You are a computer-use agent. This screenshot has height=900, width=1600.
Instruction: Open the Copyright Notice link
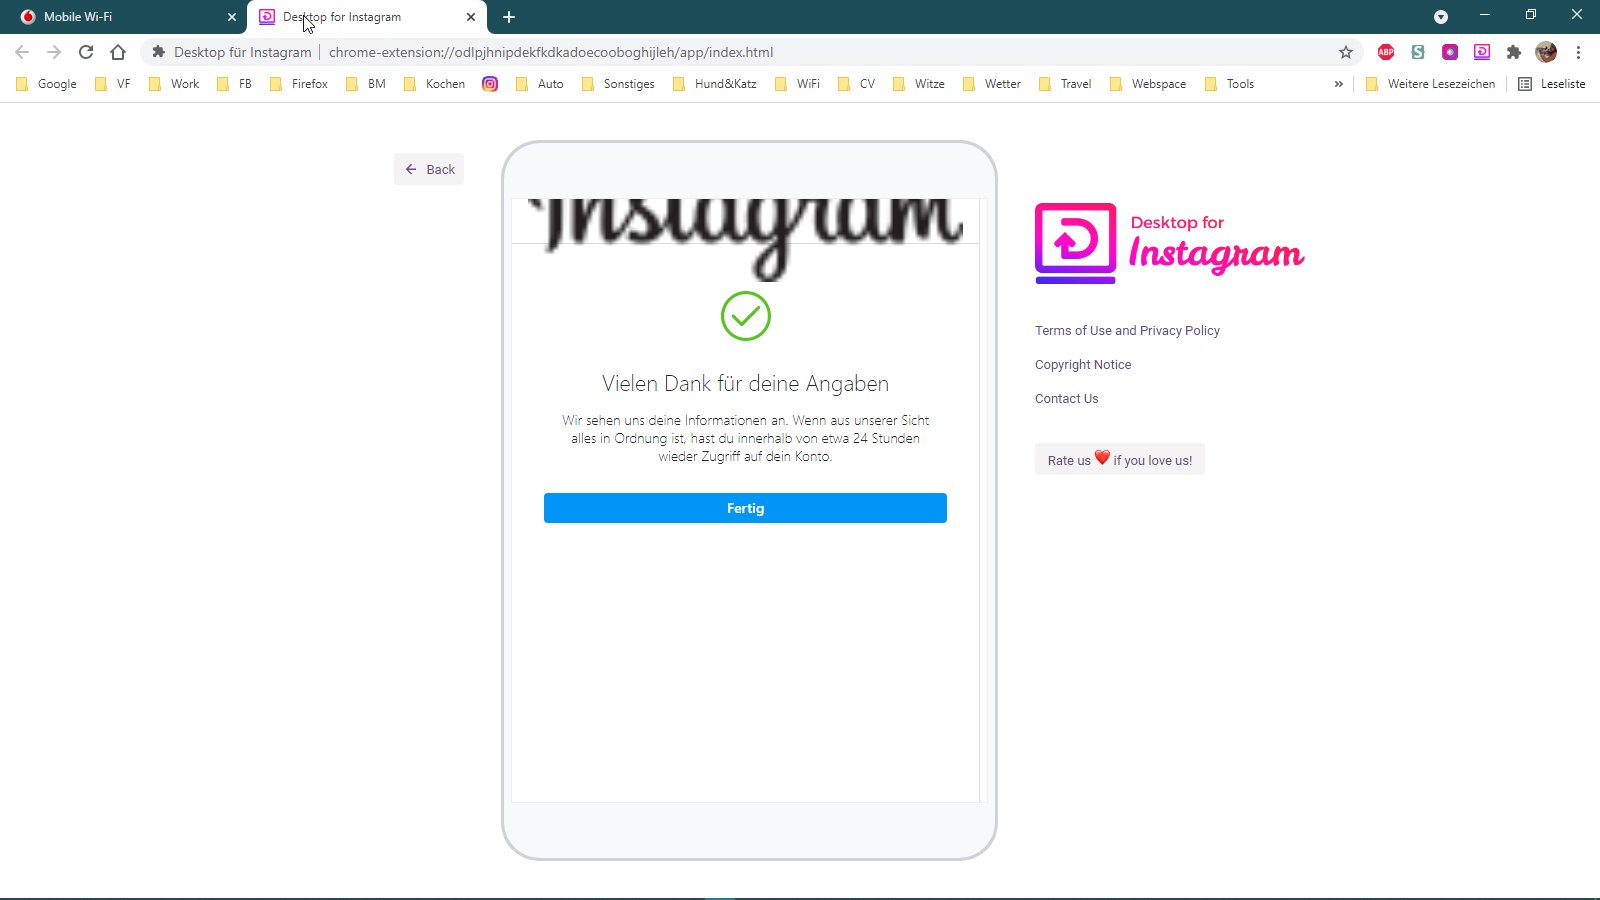(1083, 364)
